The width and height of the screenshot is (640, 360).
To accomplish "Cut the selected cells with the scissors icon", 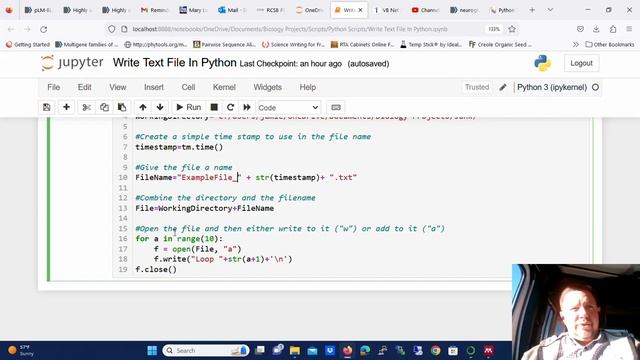I will [x=87, y=107].
